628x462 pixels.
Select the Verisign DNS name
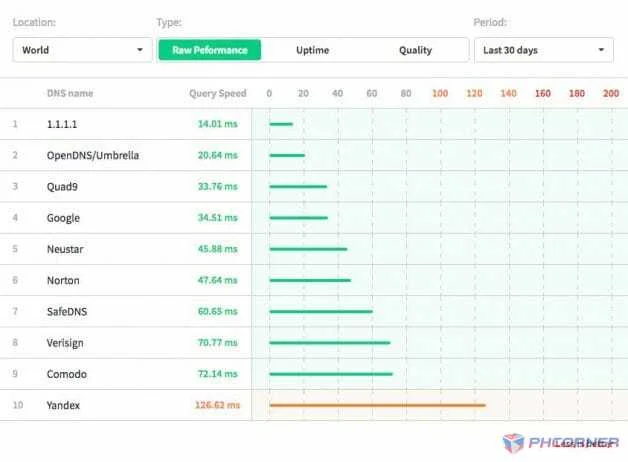[65, 343]
